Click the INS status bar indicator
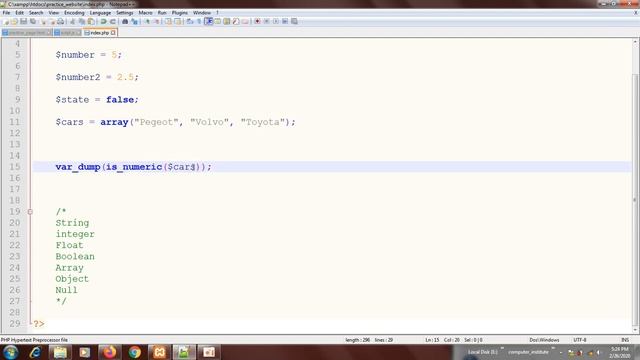The width and height of the screenshot is (640, 360). click(x=625, y=340)
